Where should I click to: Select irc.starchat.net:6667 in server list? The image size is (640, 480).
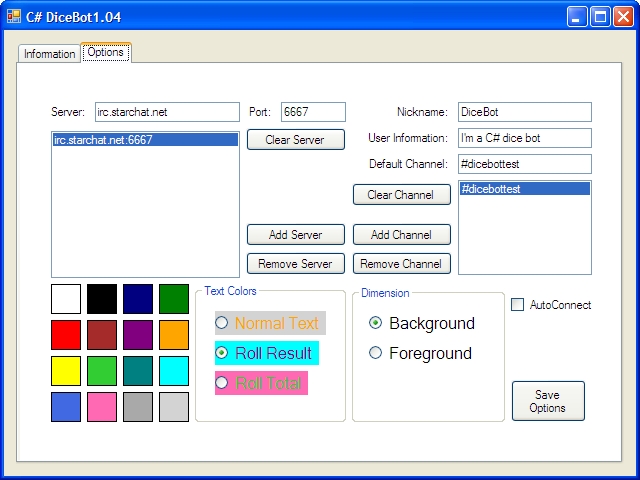145,141
